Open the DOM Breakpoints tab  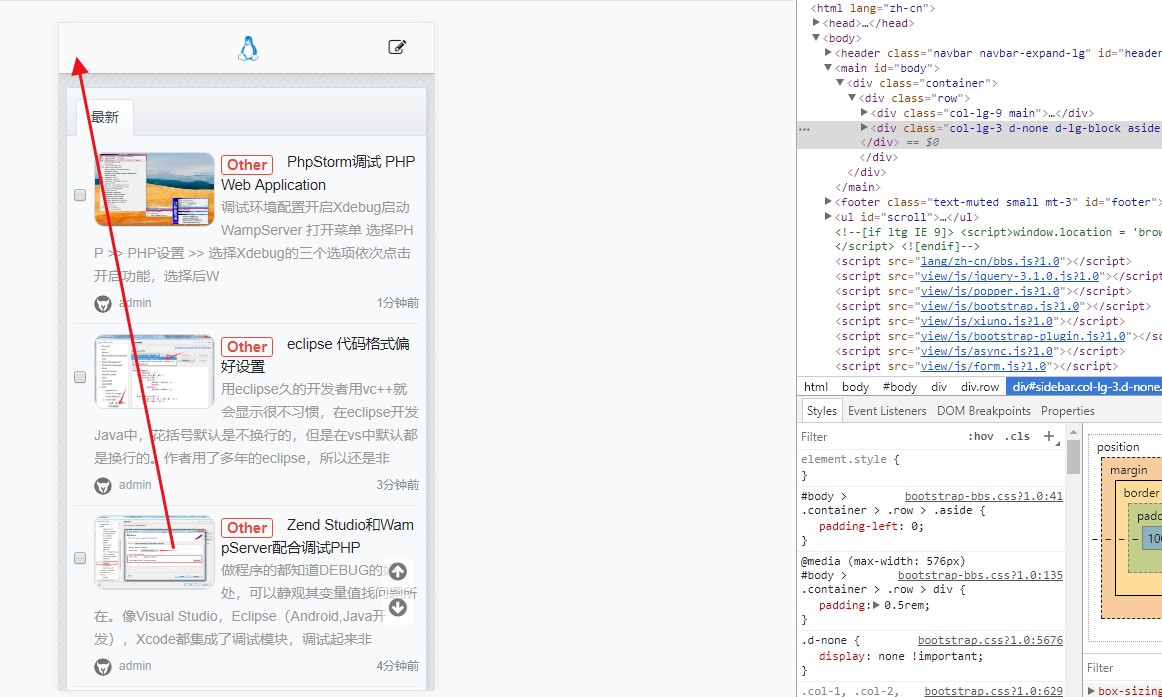tap(983, 410)
